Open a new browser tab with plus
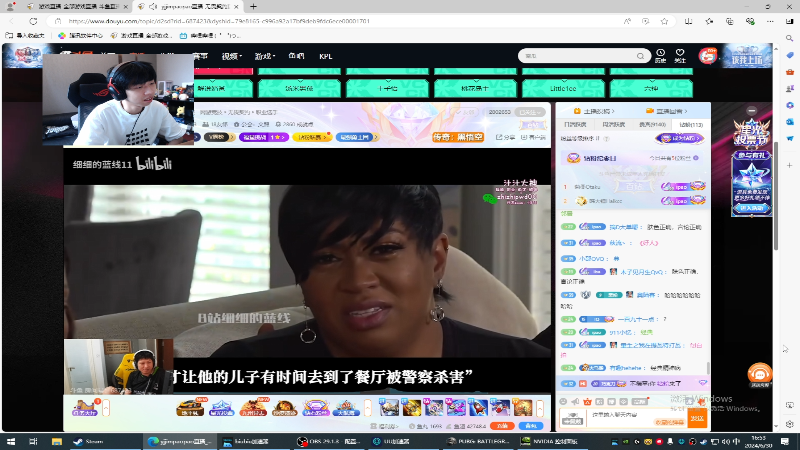800x450 pixels. [253, 7]
